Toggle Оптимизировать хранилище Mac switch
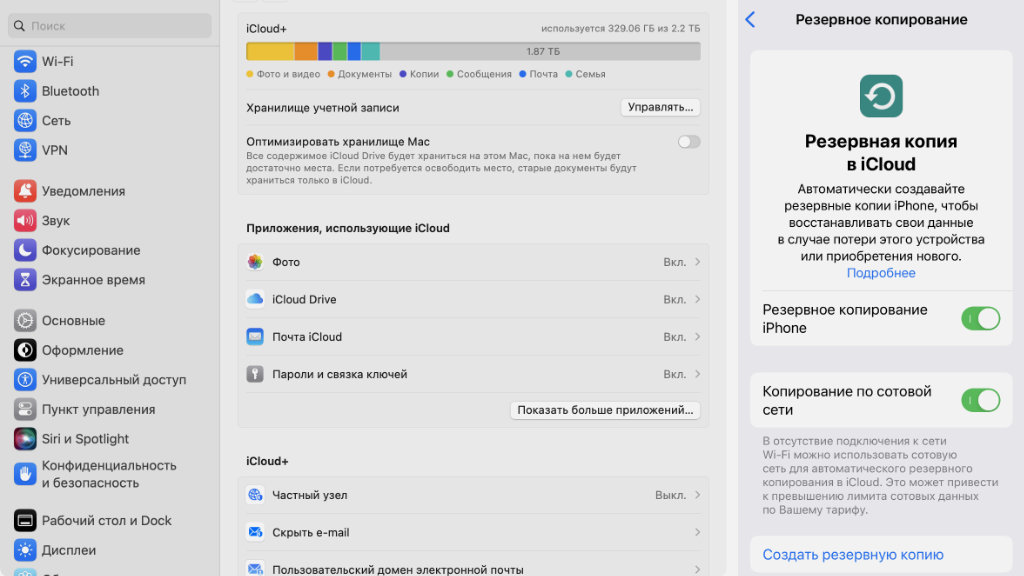 point(689,142)
